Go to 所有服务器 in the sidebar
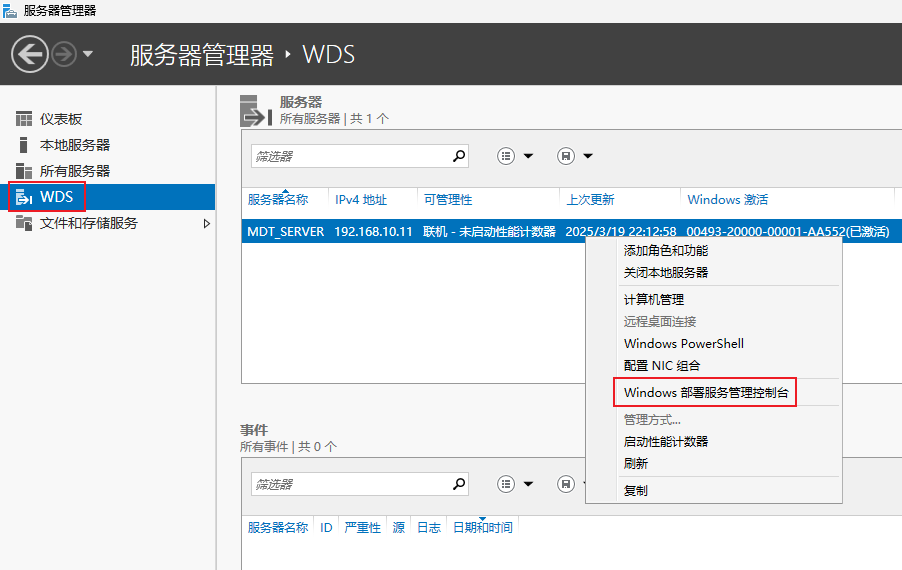 pyautogui.click(x=75, y=171)
